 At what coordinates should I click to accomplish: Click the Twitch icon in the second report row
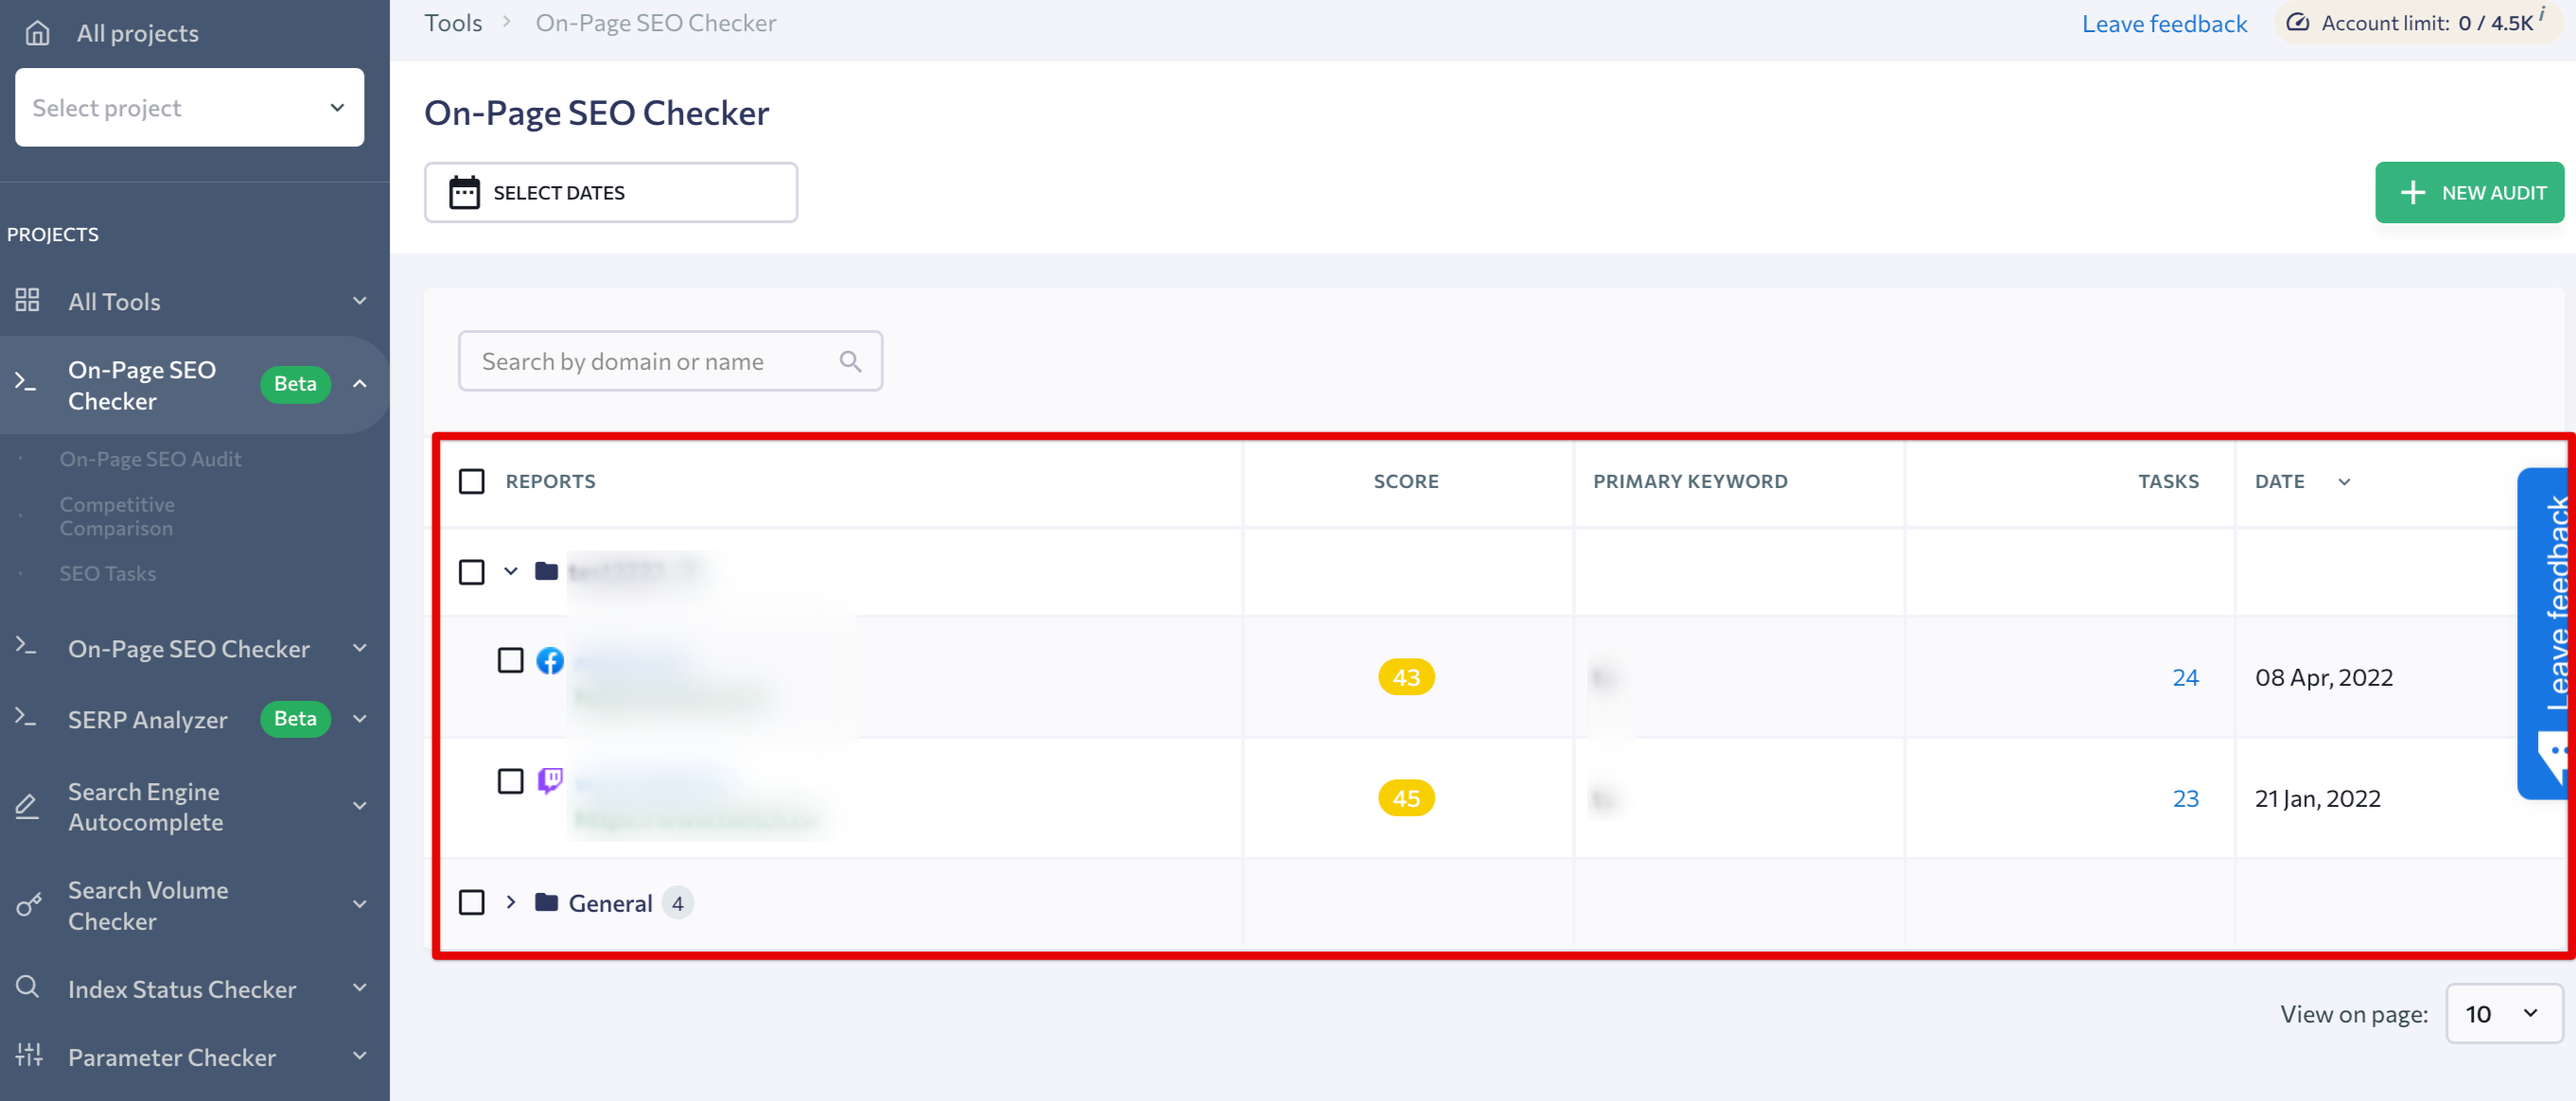[550, 779]
